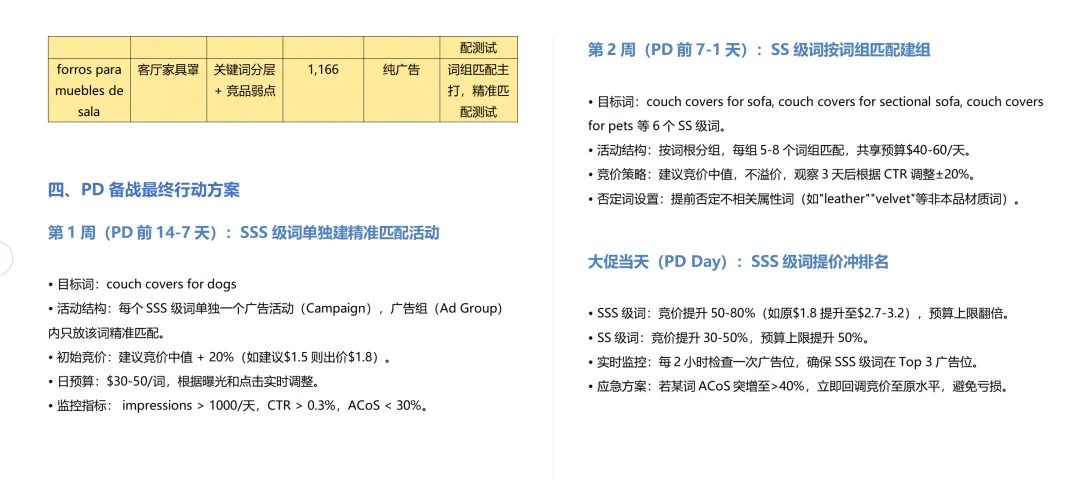Click the heading 四、PD 备战最终行动方案
This screenshot has width=1080, height=495.
[x=144, y=190]
